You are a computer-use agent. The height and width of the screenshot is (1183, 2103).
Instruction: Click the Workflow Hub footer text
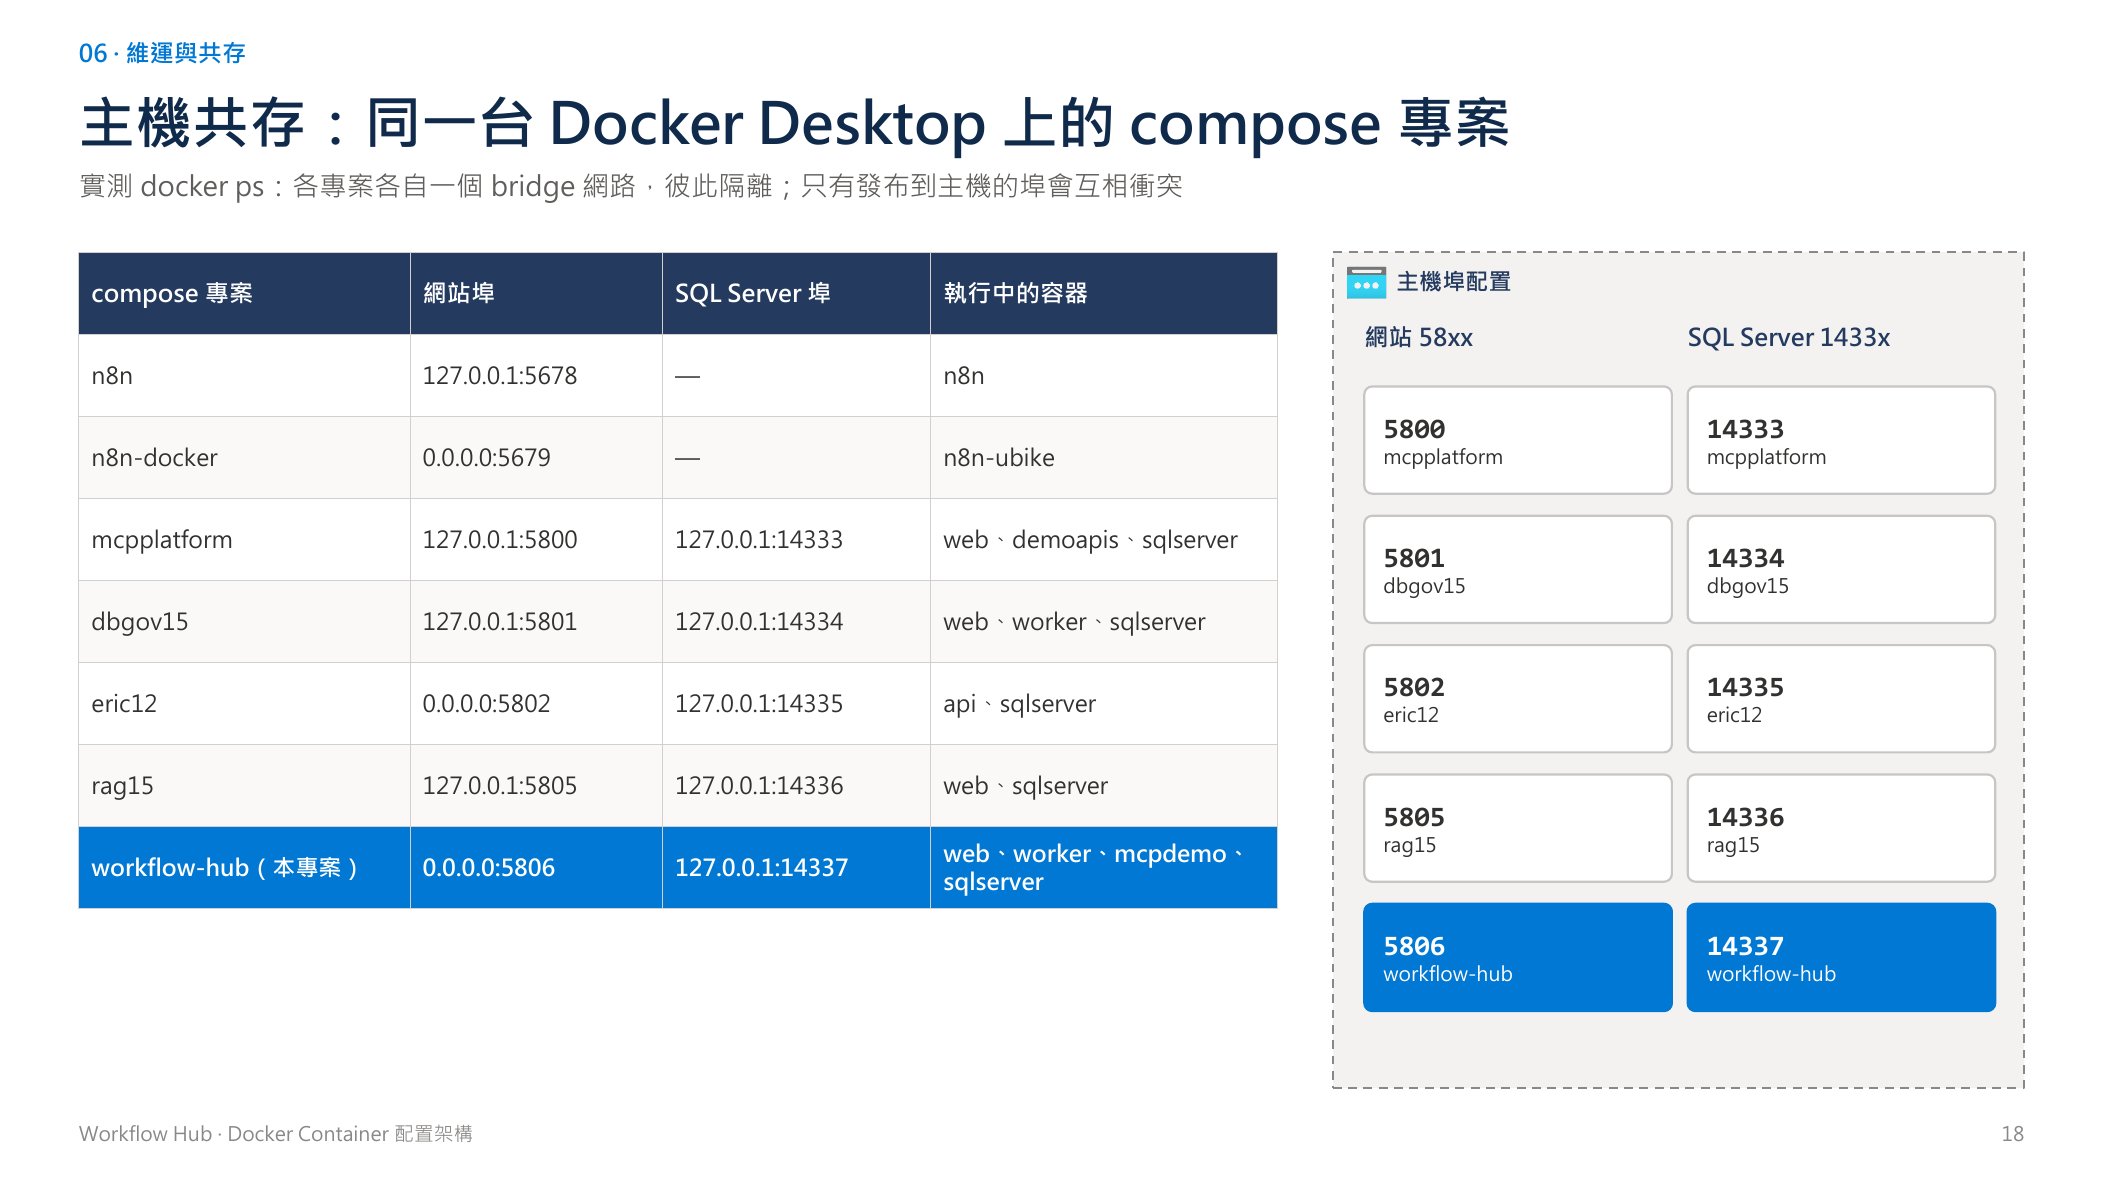[275, 1134]
